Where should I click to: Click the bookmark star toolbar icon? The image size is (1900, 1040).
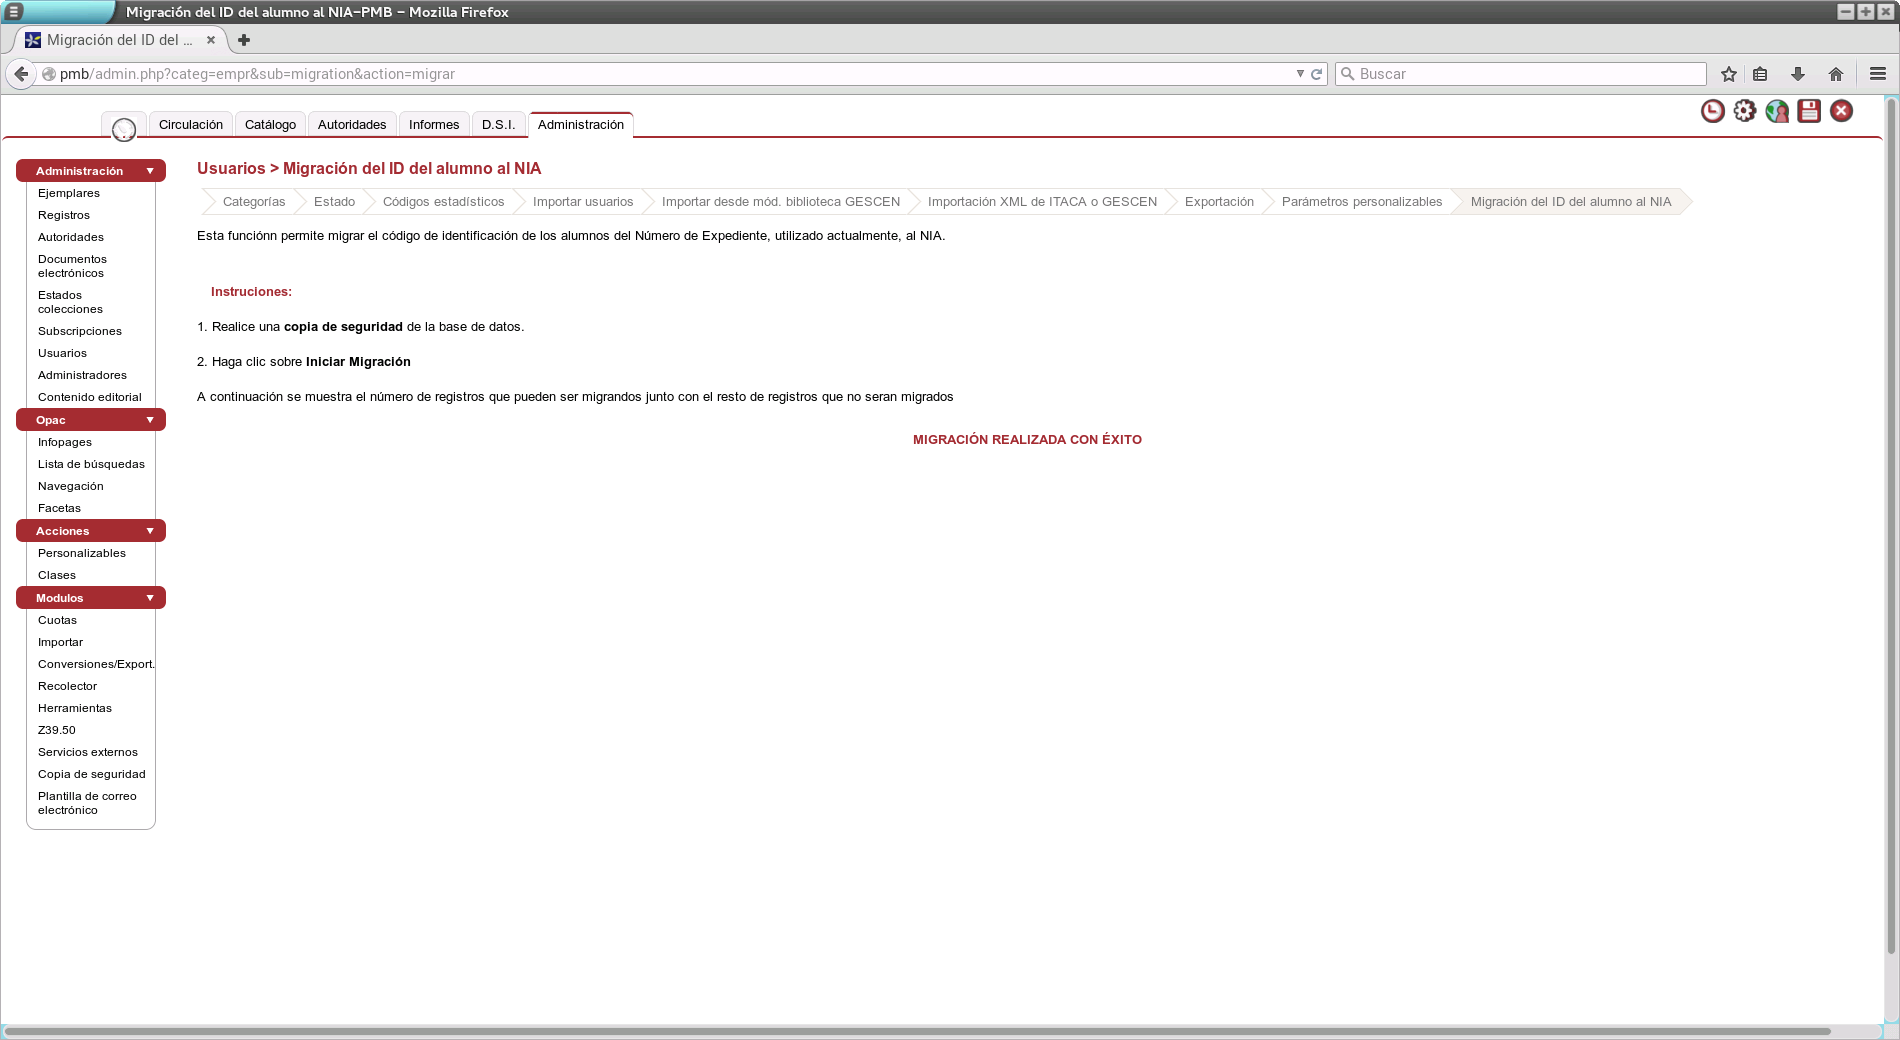[x=1728, y=74]
